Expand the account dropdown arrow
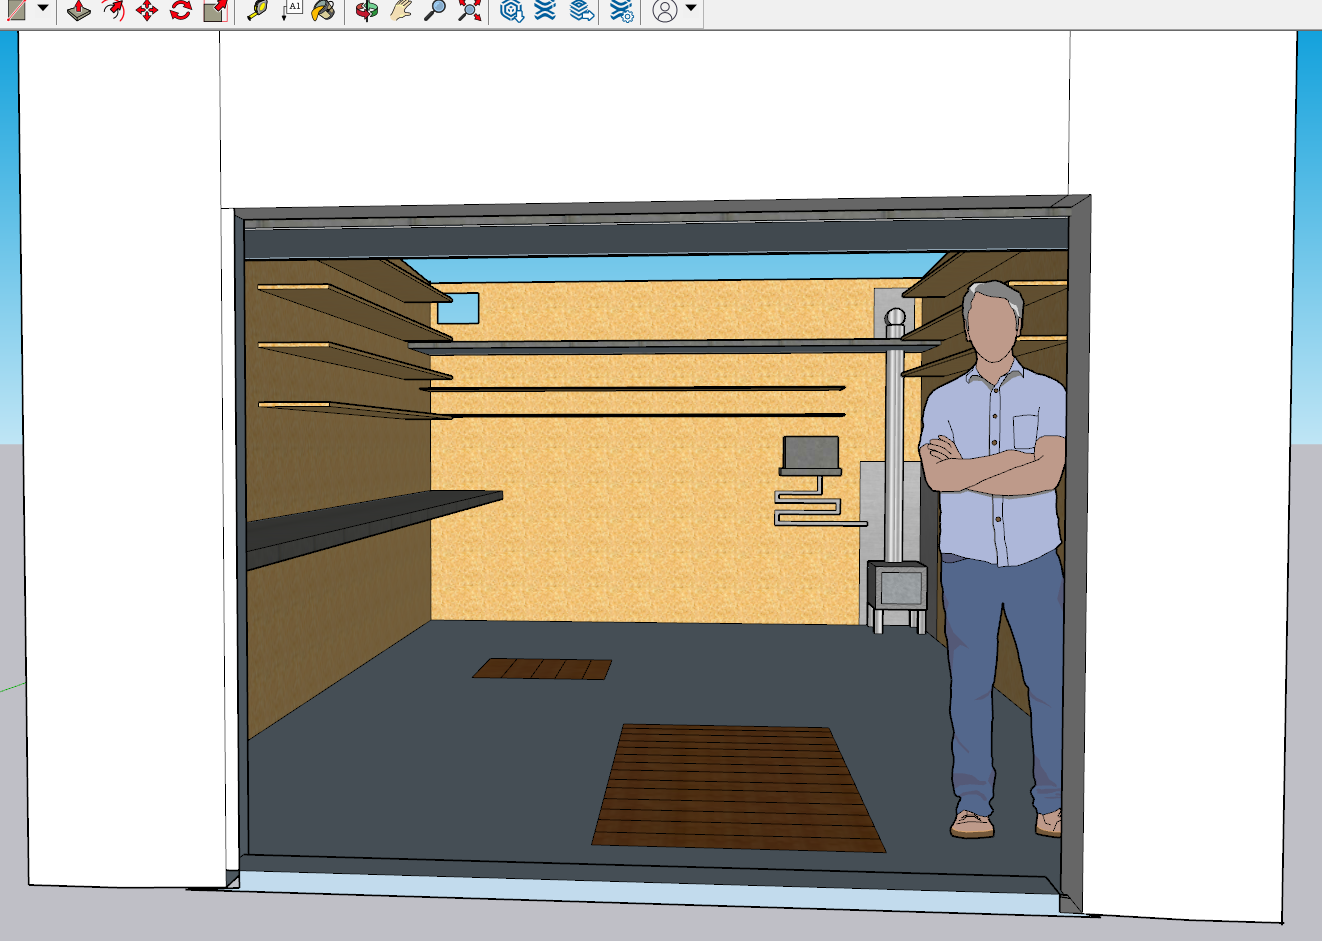This screenshot has width=1322, height=941. pyautogui.click(x=691, y=9)
